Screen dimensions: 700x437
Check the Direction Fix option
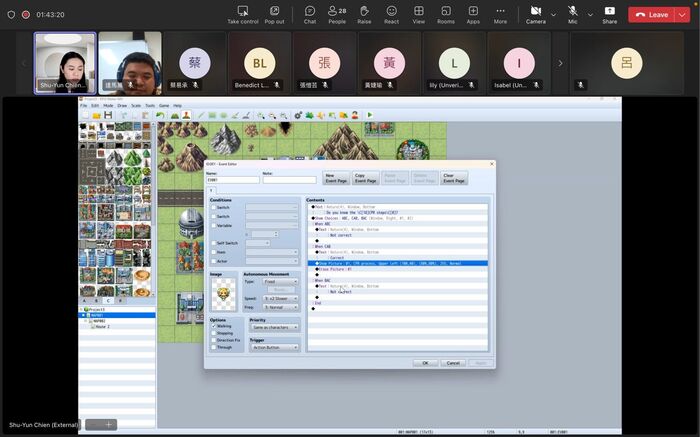(214, 340)
